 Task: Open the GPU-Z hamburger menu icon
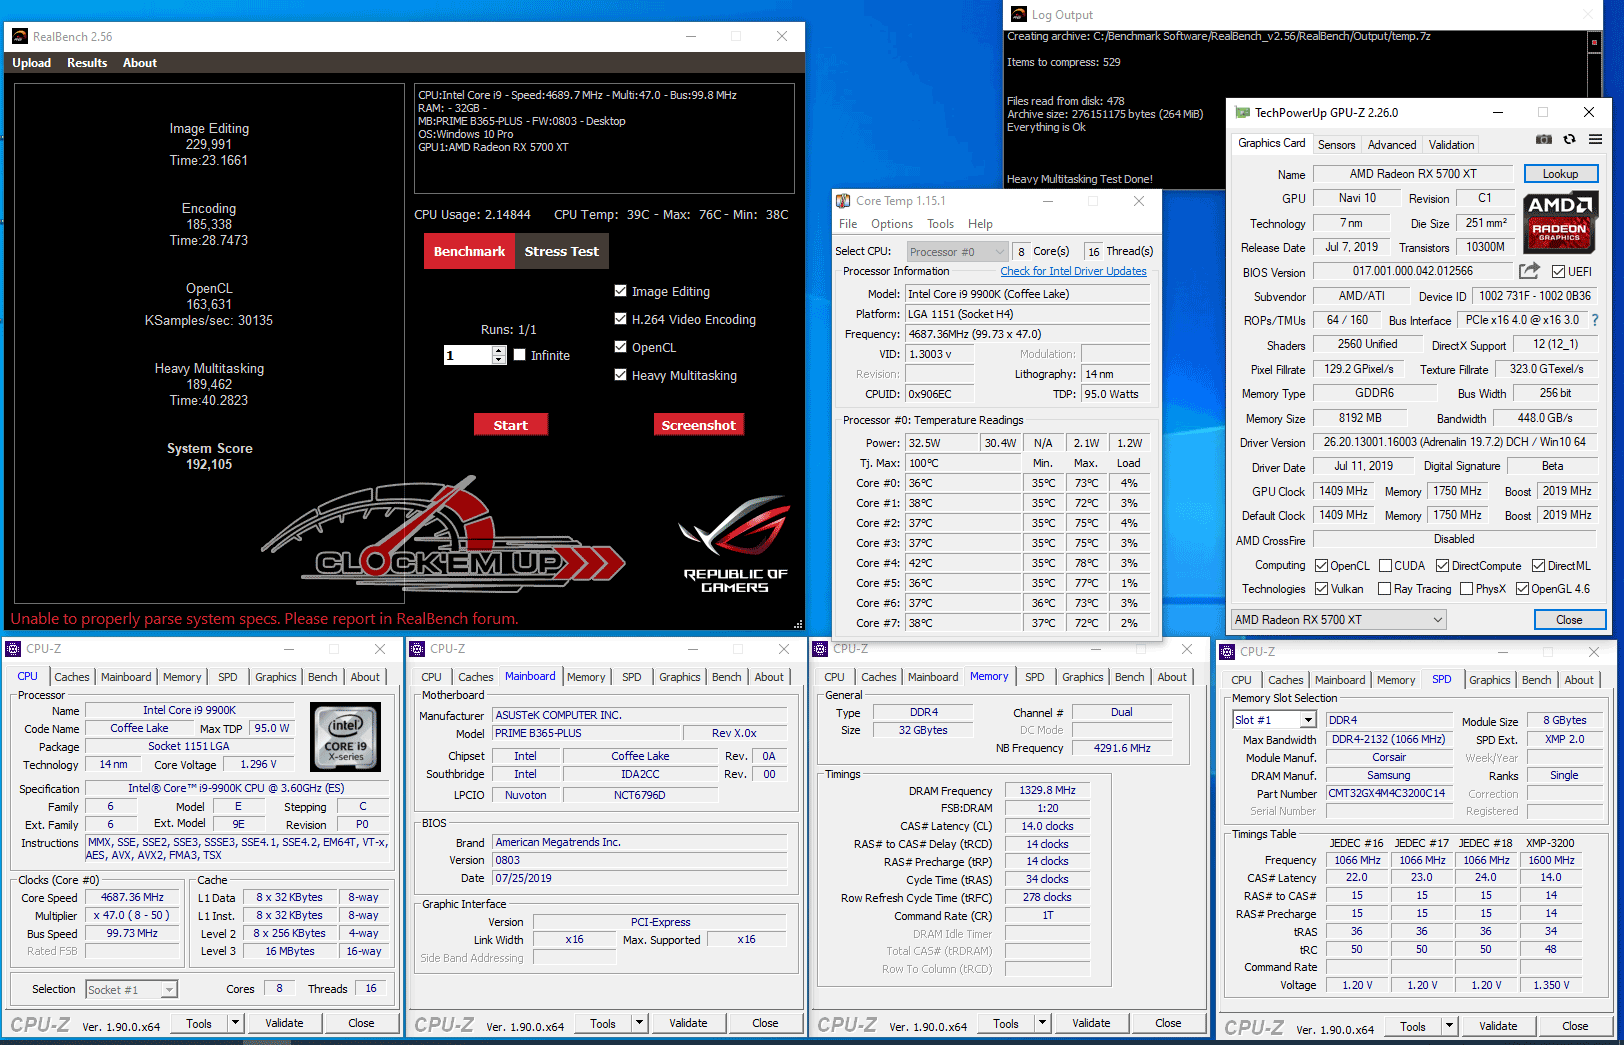[1595, 140]
